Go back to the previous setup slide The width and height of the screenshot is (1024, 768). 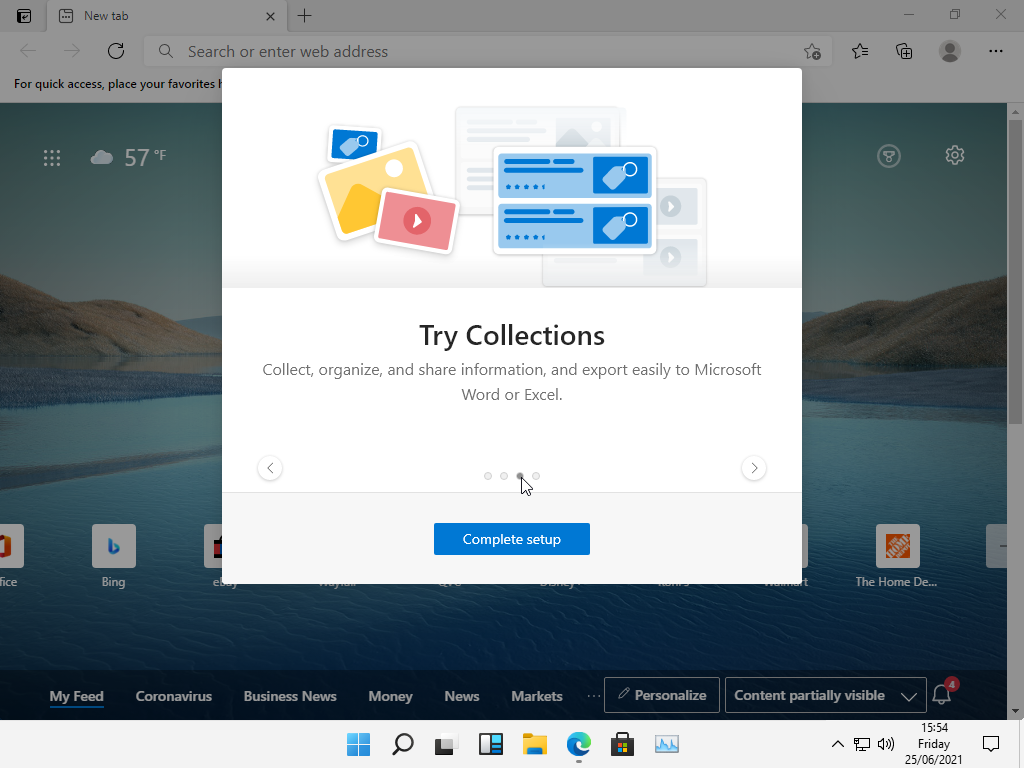(270, 468)
